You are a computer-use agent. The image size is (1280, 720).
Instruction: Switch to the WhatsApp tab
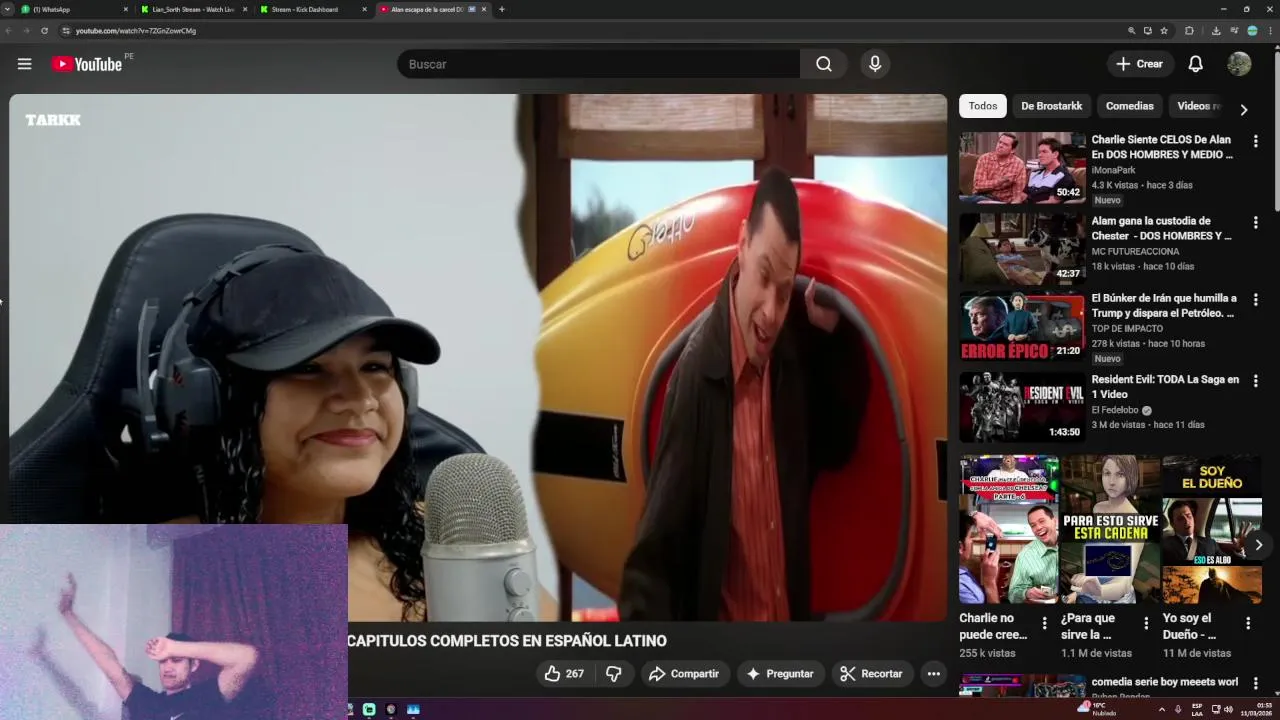[x=75, y=9]
